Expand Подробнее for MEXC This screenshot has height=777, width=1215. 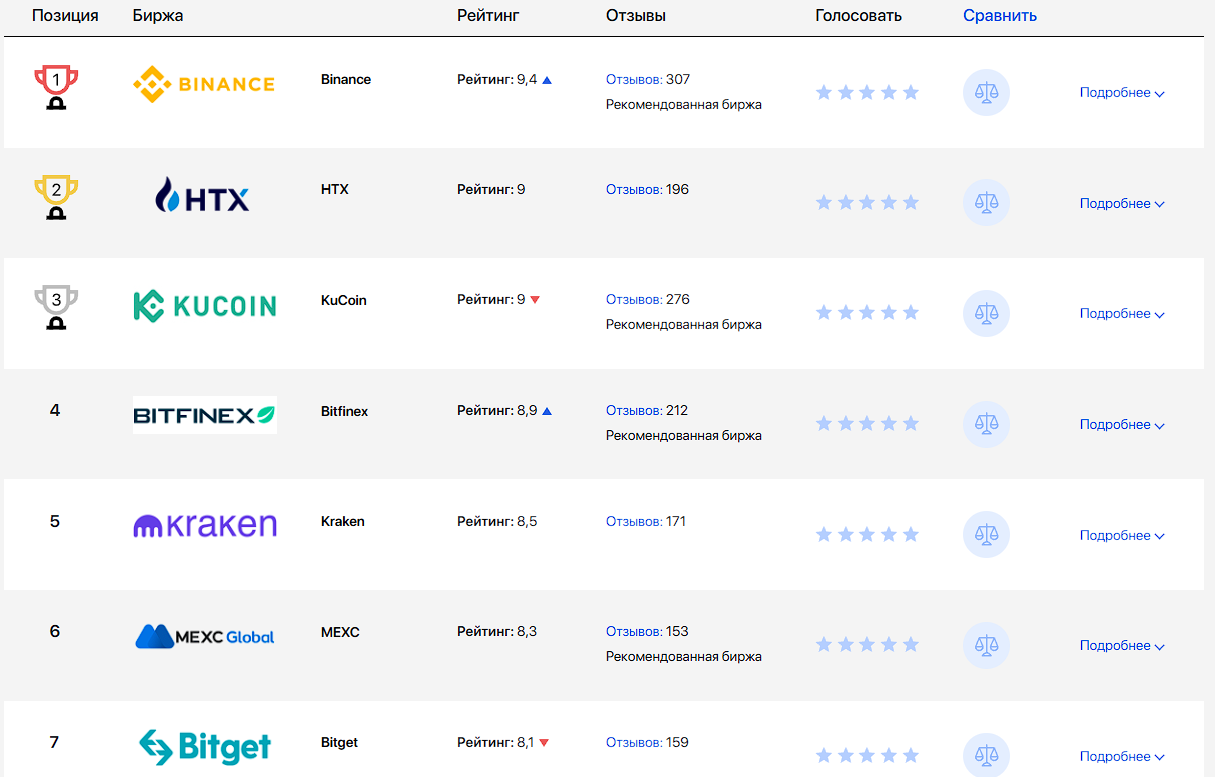1122,645
